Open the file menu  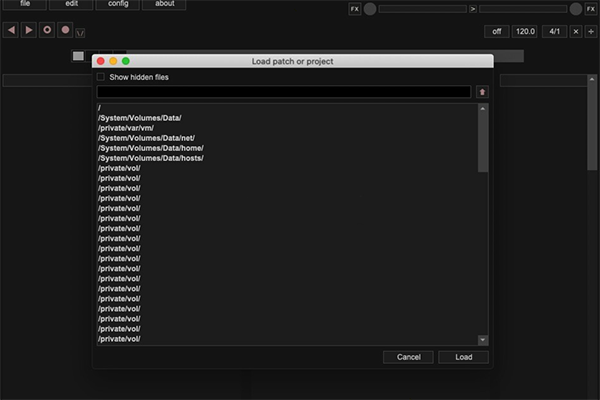tap(25, 4)
